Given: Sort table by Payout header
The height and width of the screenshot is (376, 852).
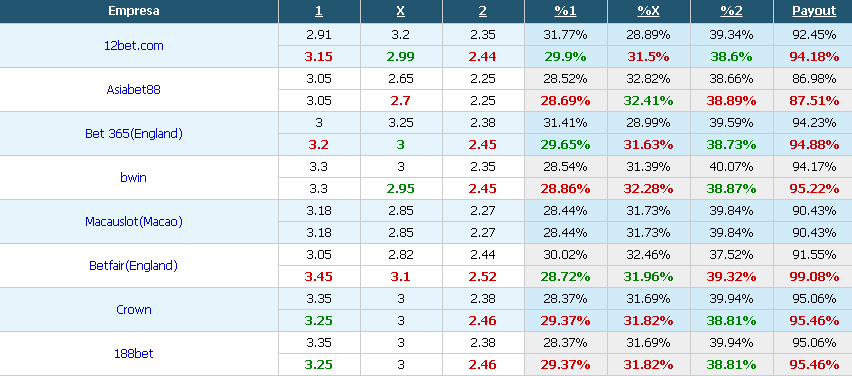Looking at the screenshot, I should point(814,11).
